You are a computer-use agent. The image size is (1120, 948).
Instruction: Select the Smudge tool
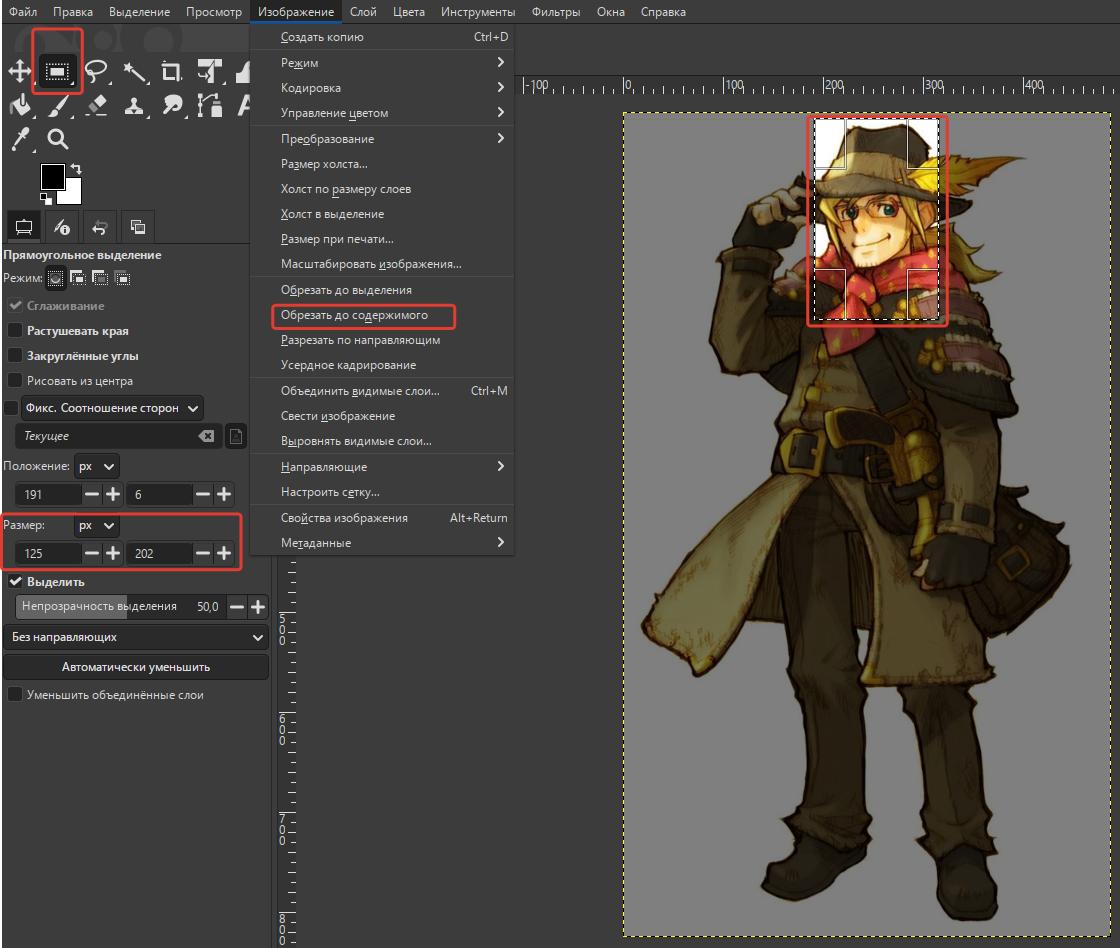(172, 106)
